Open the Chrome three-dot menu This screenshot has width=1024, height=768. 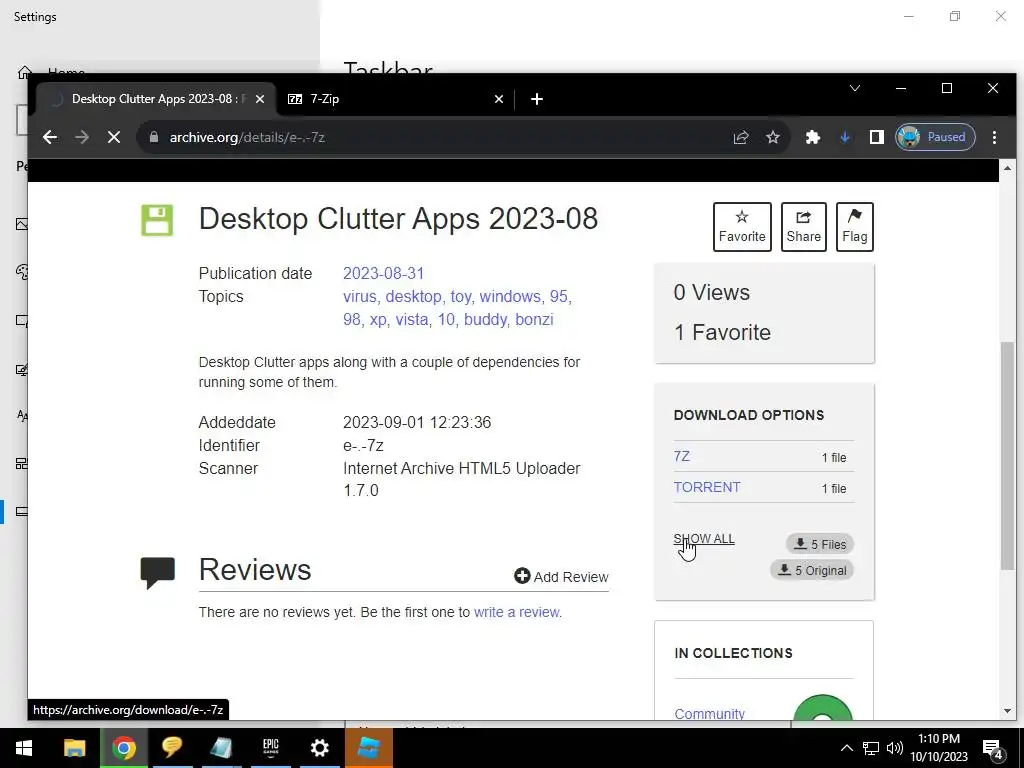click(994, 137)
